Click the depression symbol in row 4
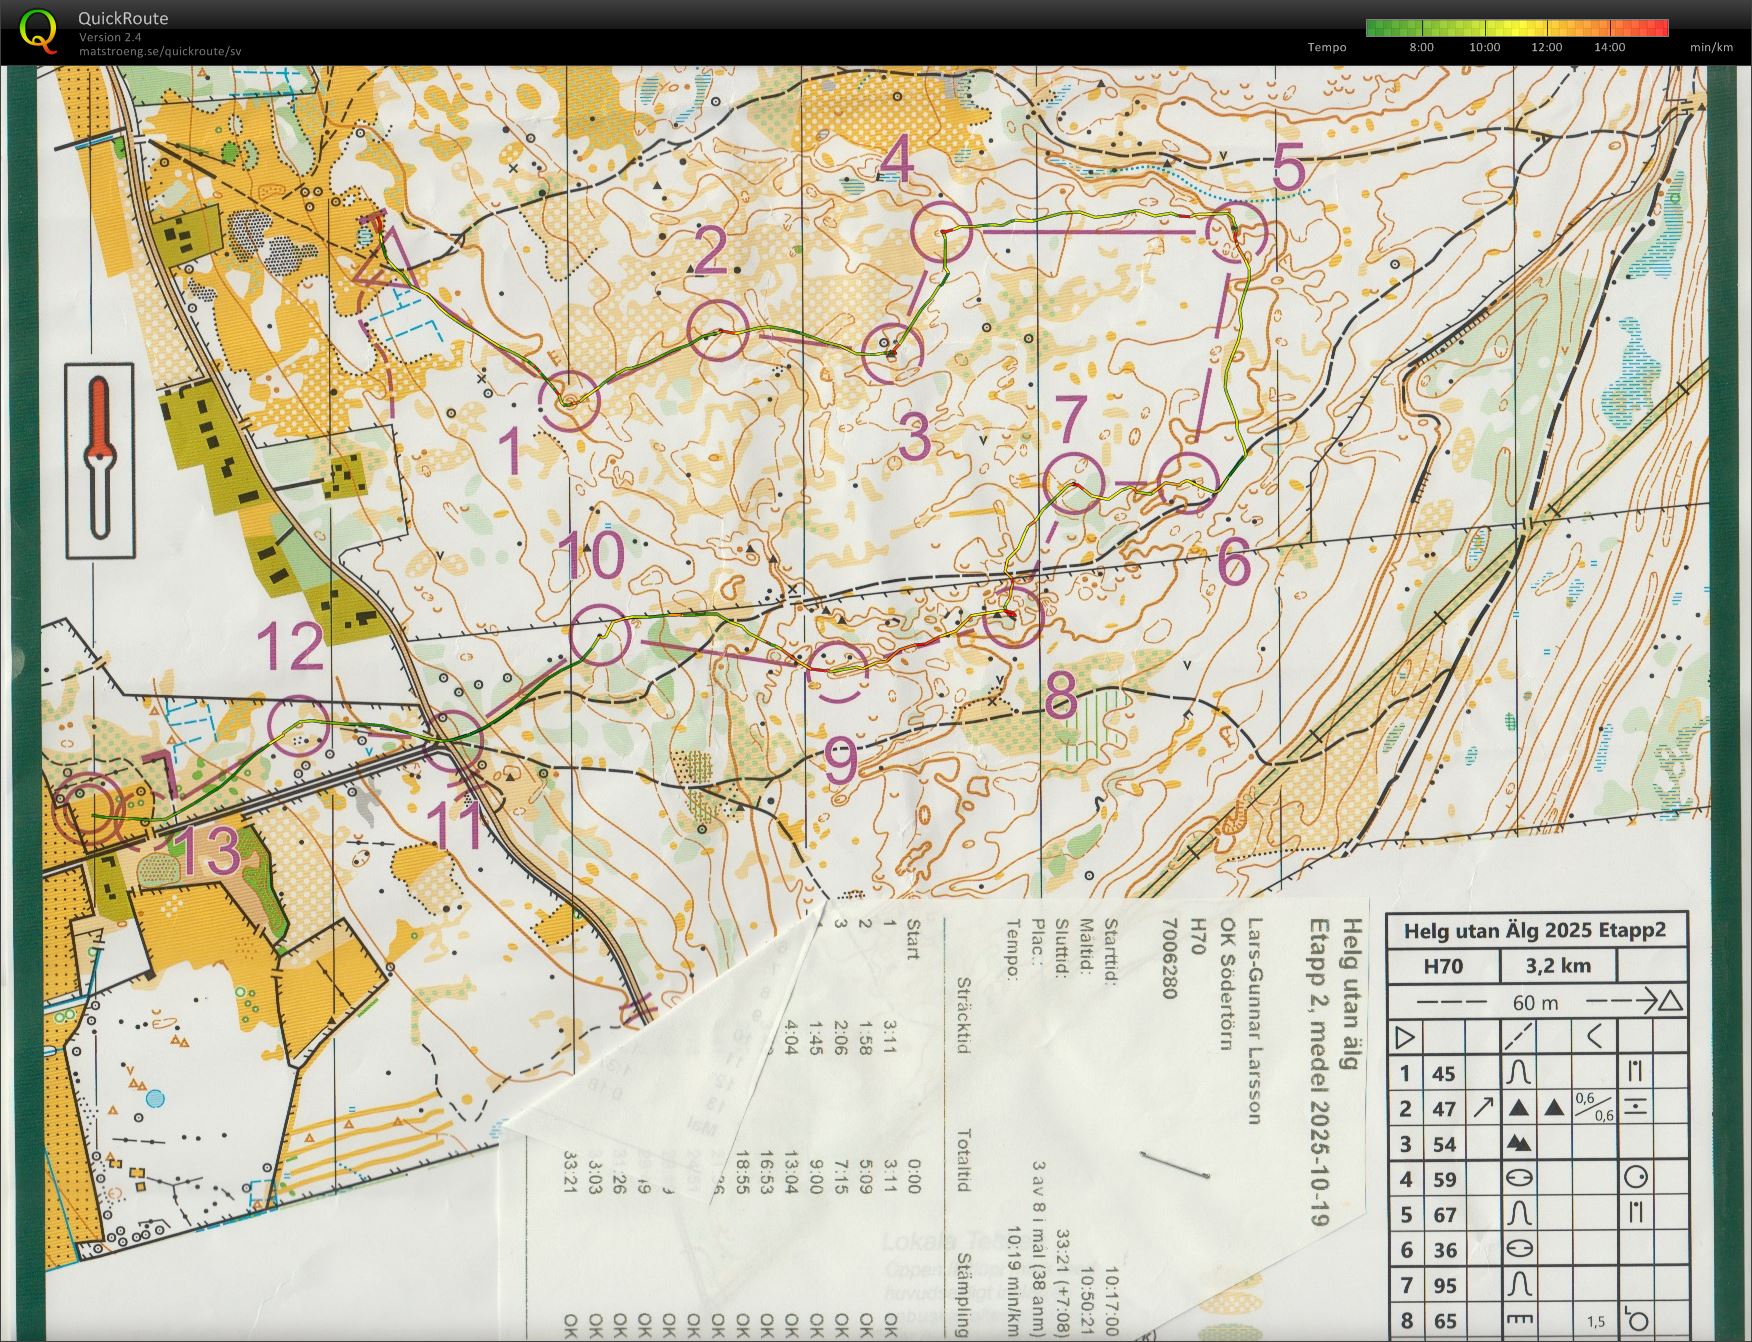This screenshot has width=1752, height=1342. [x=1519, y=1178]
